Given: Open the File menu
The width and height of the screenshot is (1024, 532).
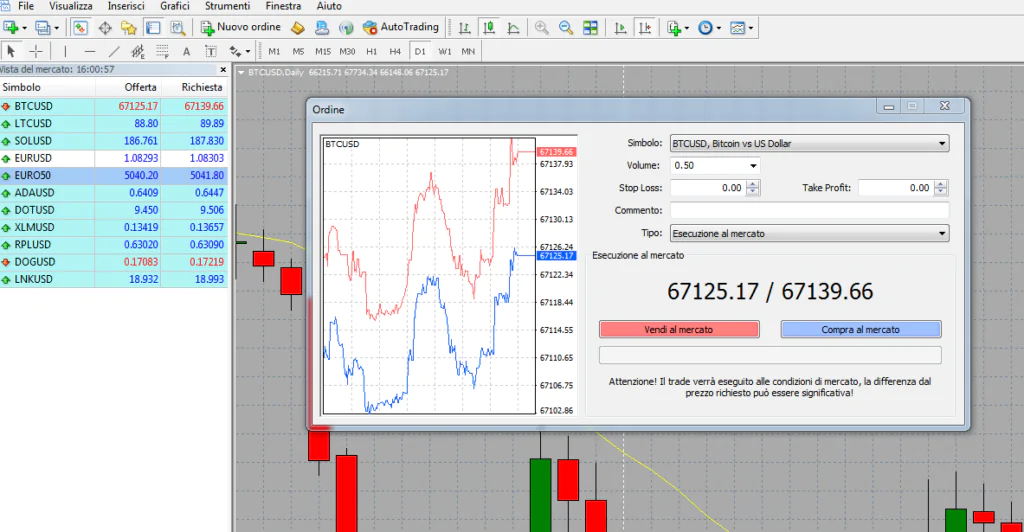Looking at the screenshot, I should point(26,6).
